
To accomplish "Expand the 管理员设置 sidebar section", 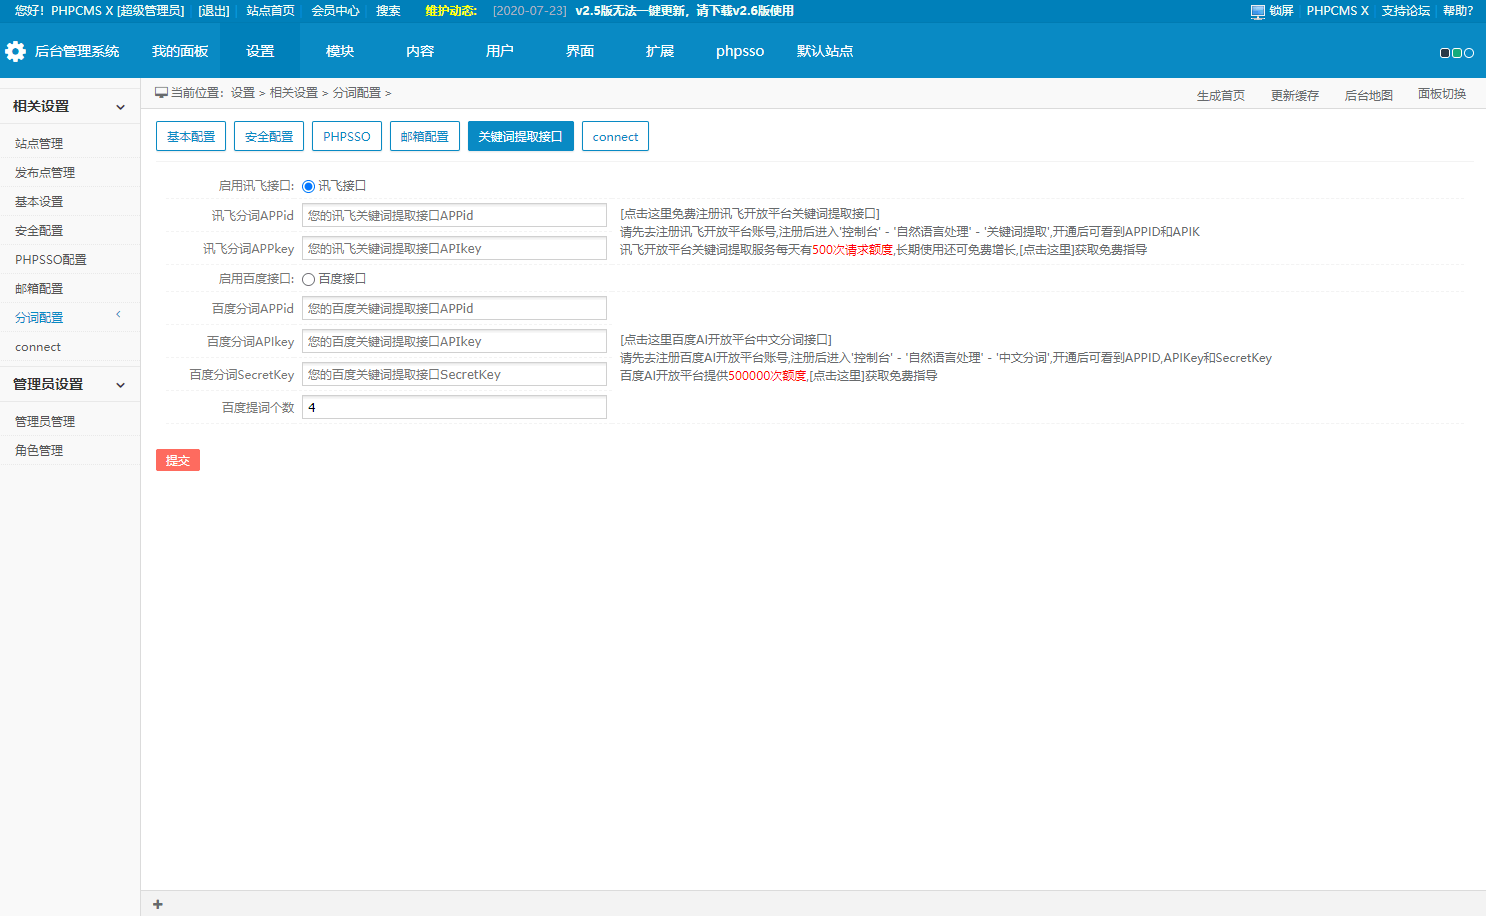I will (118, 383).
